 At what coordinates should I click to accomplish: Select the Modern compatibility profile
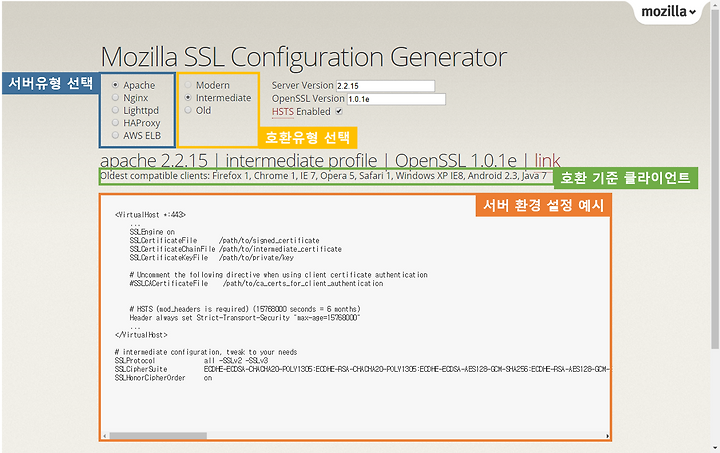tap(188, 85)
